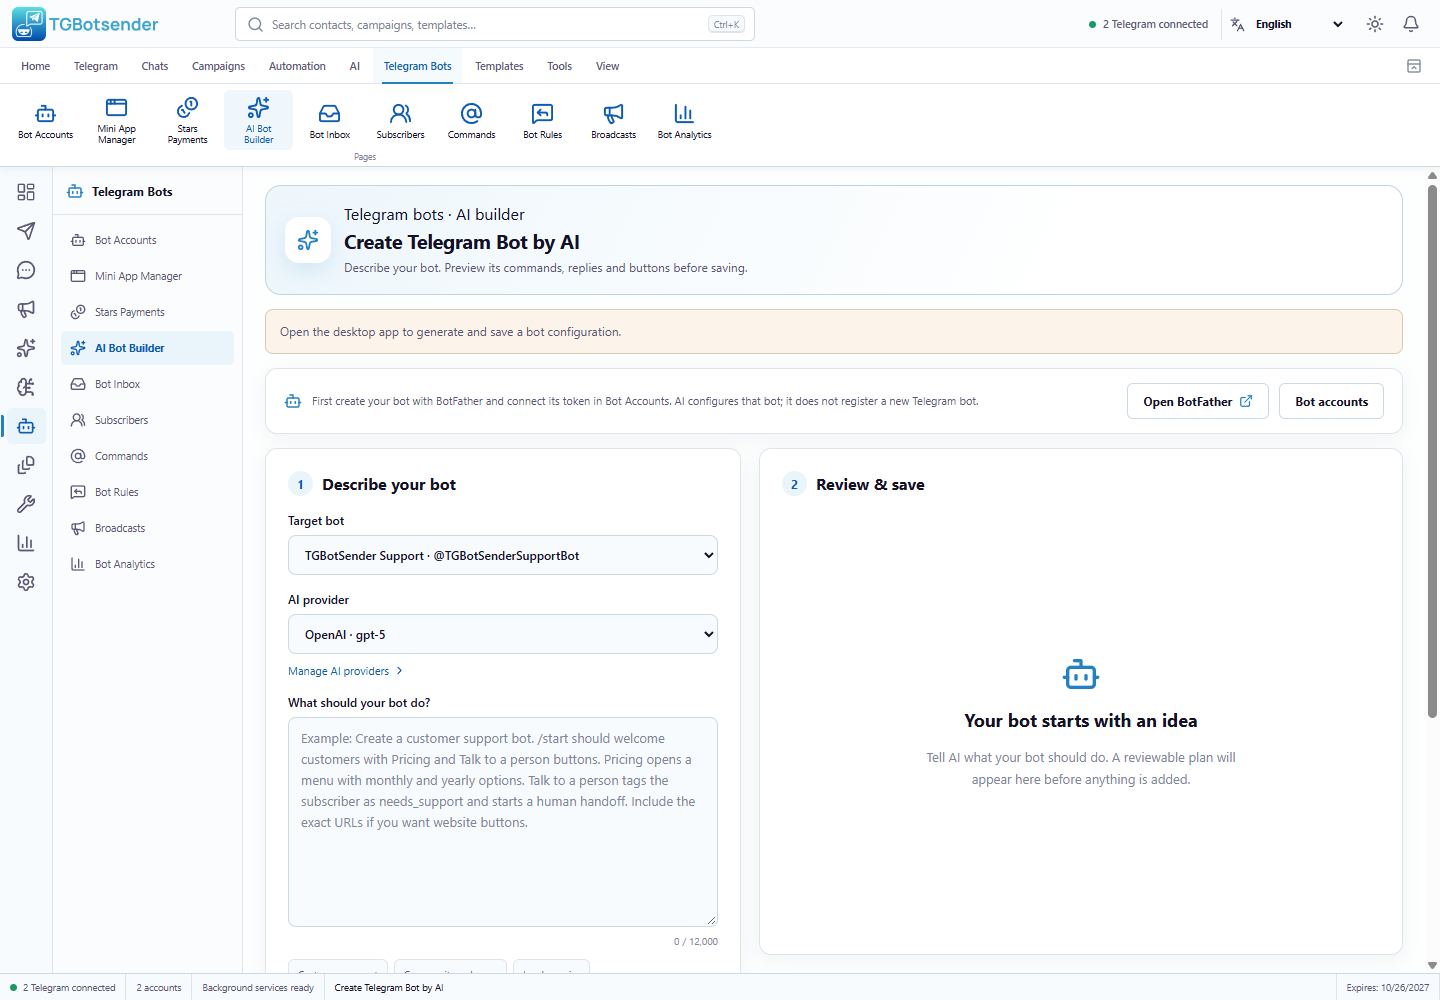Image resolution: width=1440 pixels, height=1000 pixels.
Task: Open the English language selector
Action: pos(1289,24)
